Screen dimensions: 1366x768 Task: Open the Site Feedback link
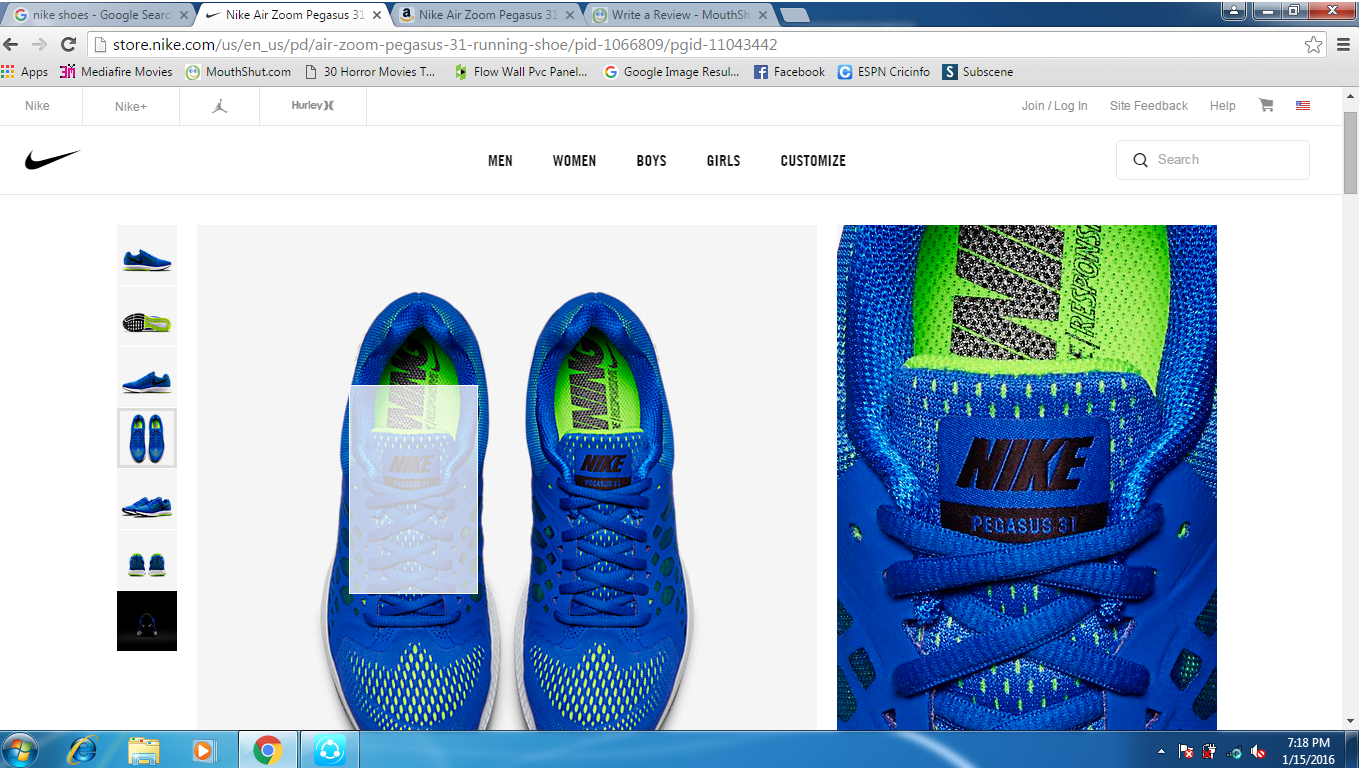pyautogui.click(x=1148, y=106)
